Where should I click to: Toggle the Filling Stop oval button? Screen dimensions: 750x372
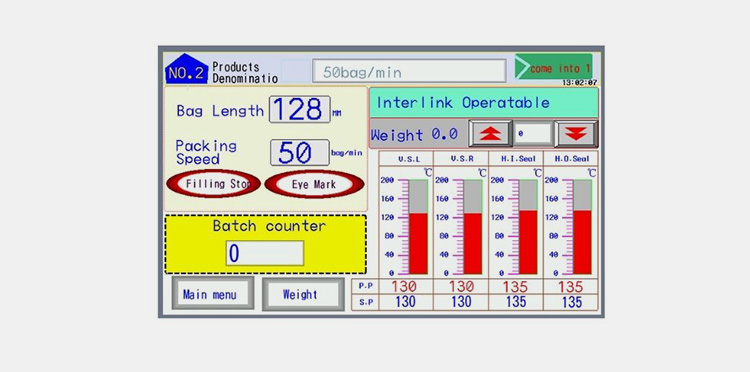click(213, 184)
